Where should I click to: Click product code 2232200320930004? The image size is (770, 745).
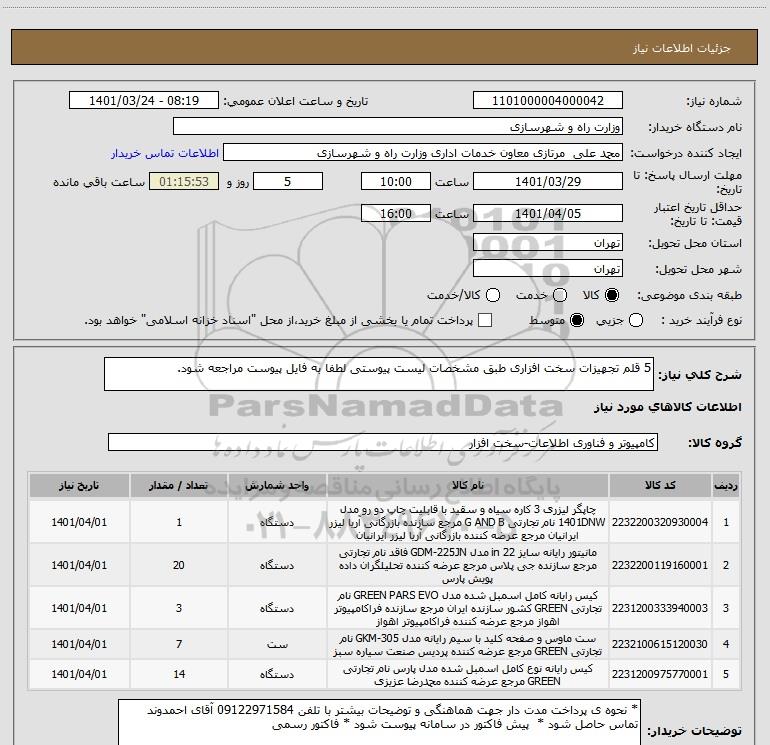point(660,522)
